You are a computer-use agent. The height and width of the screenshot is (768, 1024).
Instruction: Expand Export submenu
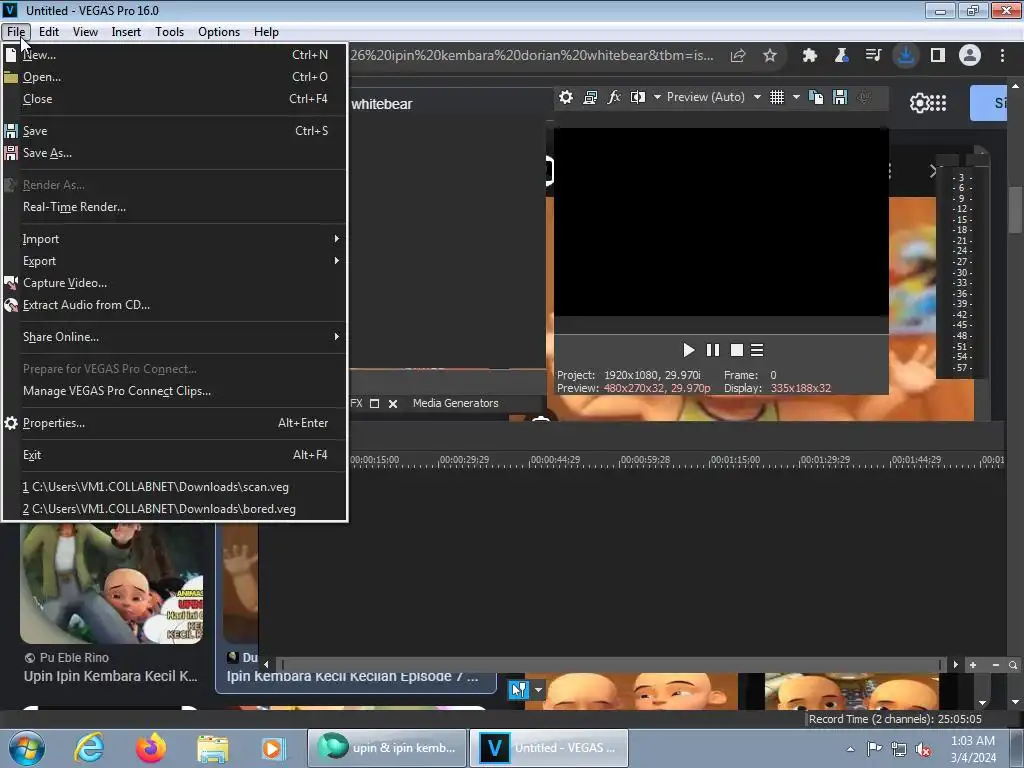174,261
